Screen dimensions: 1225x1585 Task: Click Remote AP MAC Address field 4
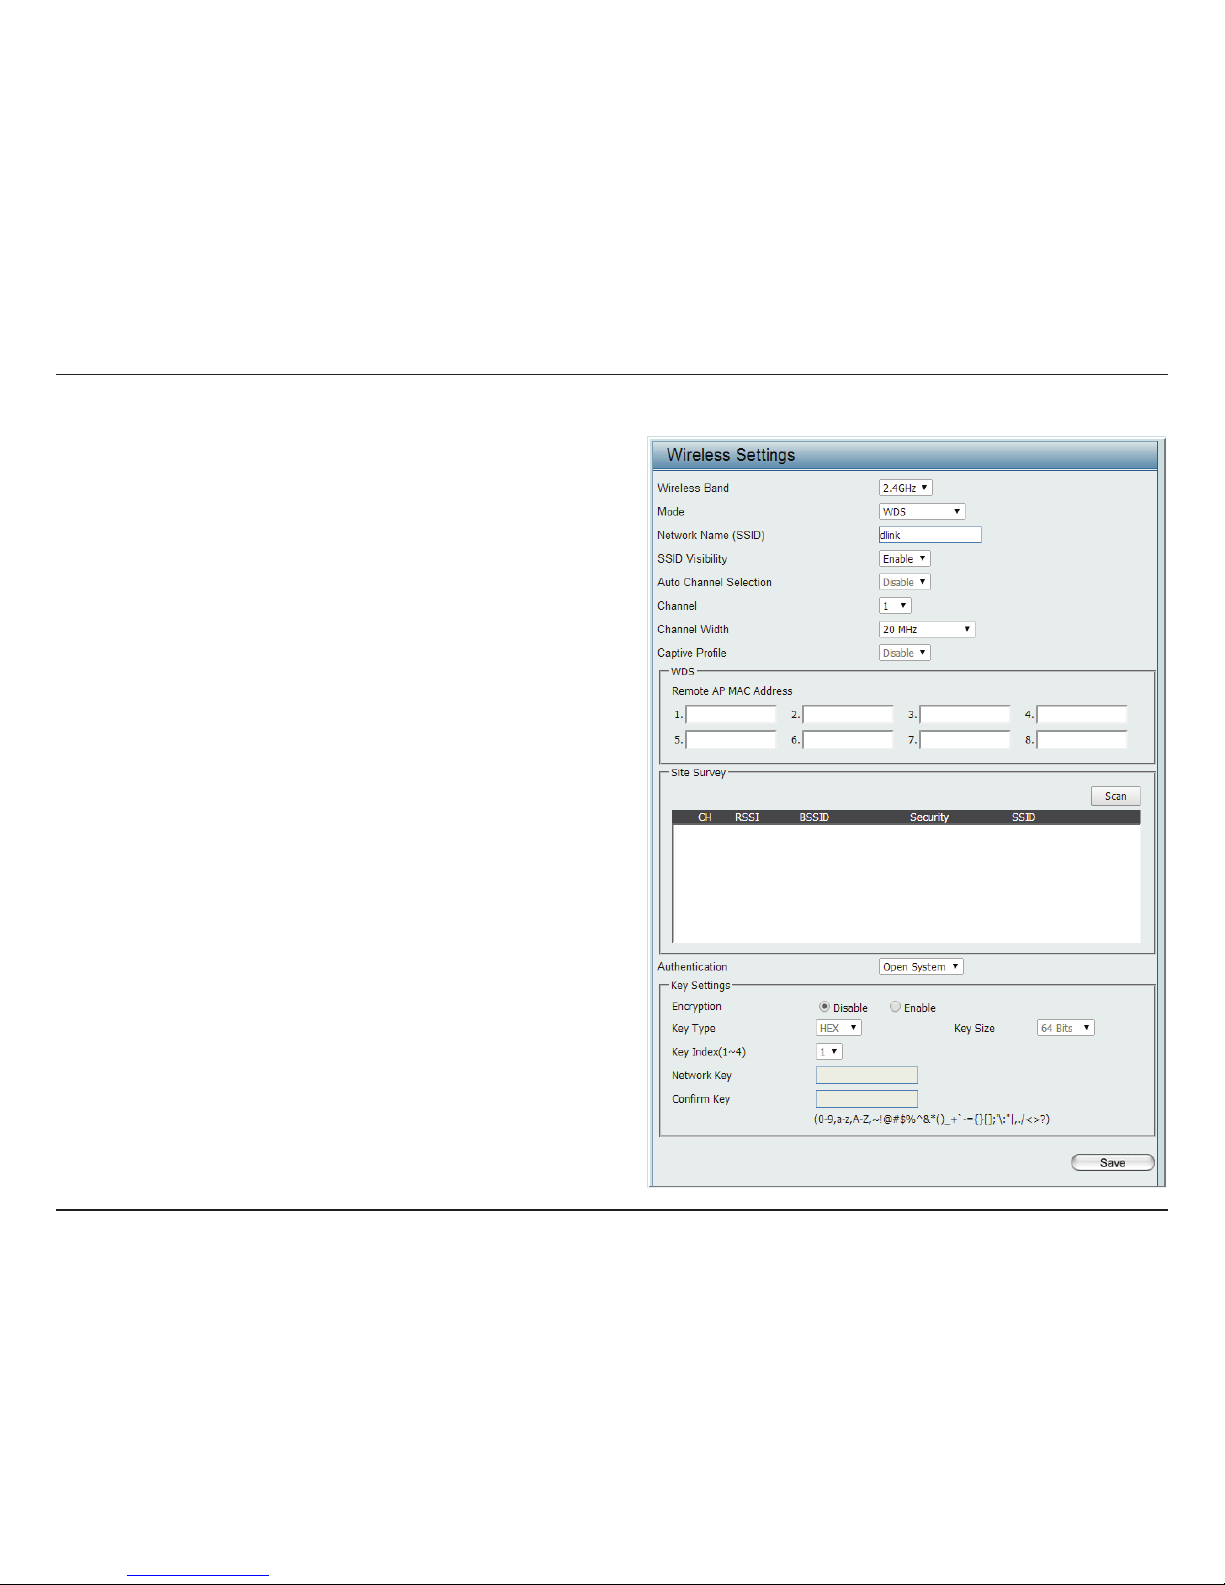pyautogui.click(x=1082, y=715)
